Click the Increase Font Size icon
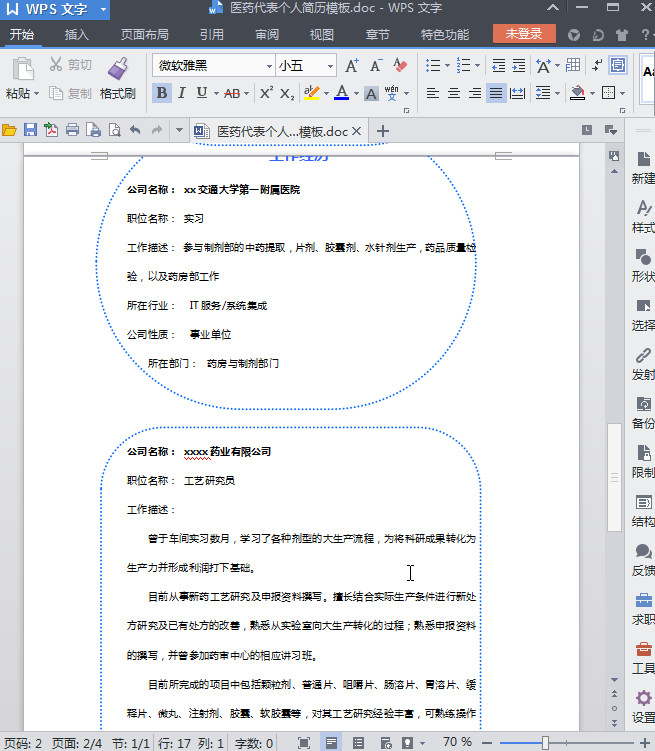This screenshot has width=655, height=751. [352, 65]
